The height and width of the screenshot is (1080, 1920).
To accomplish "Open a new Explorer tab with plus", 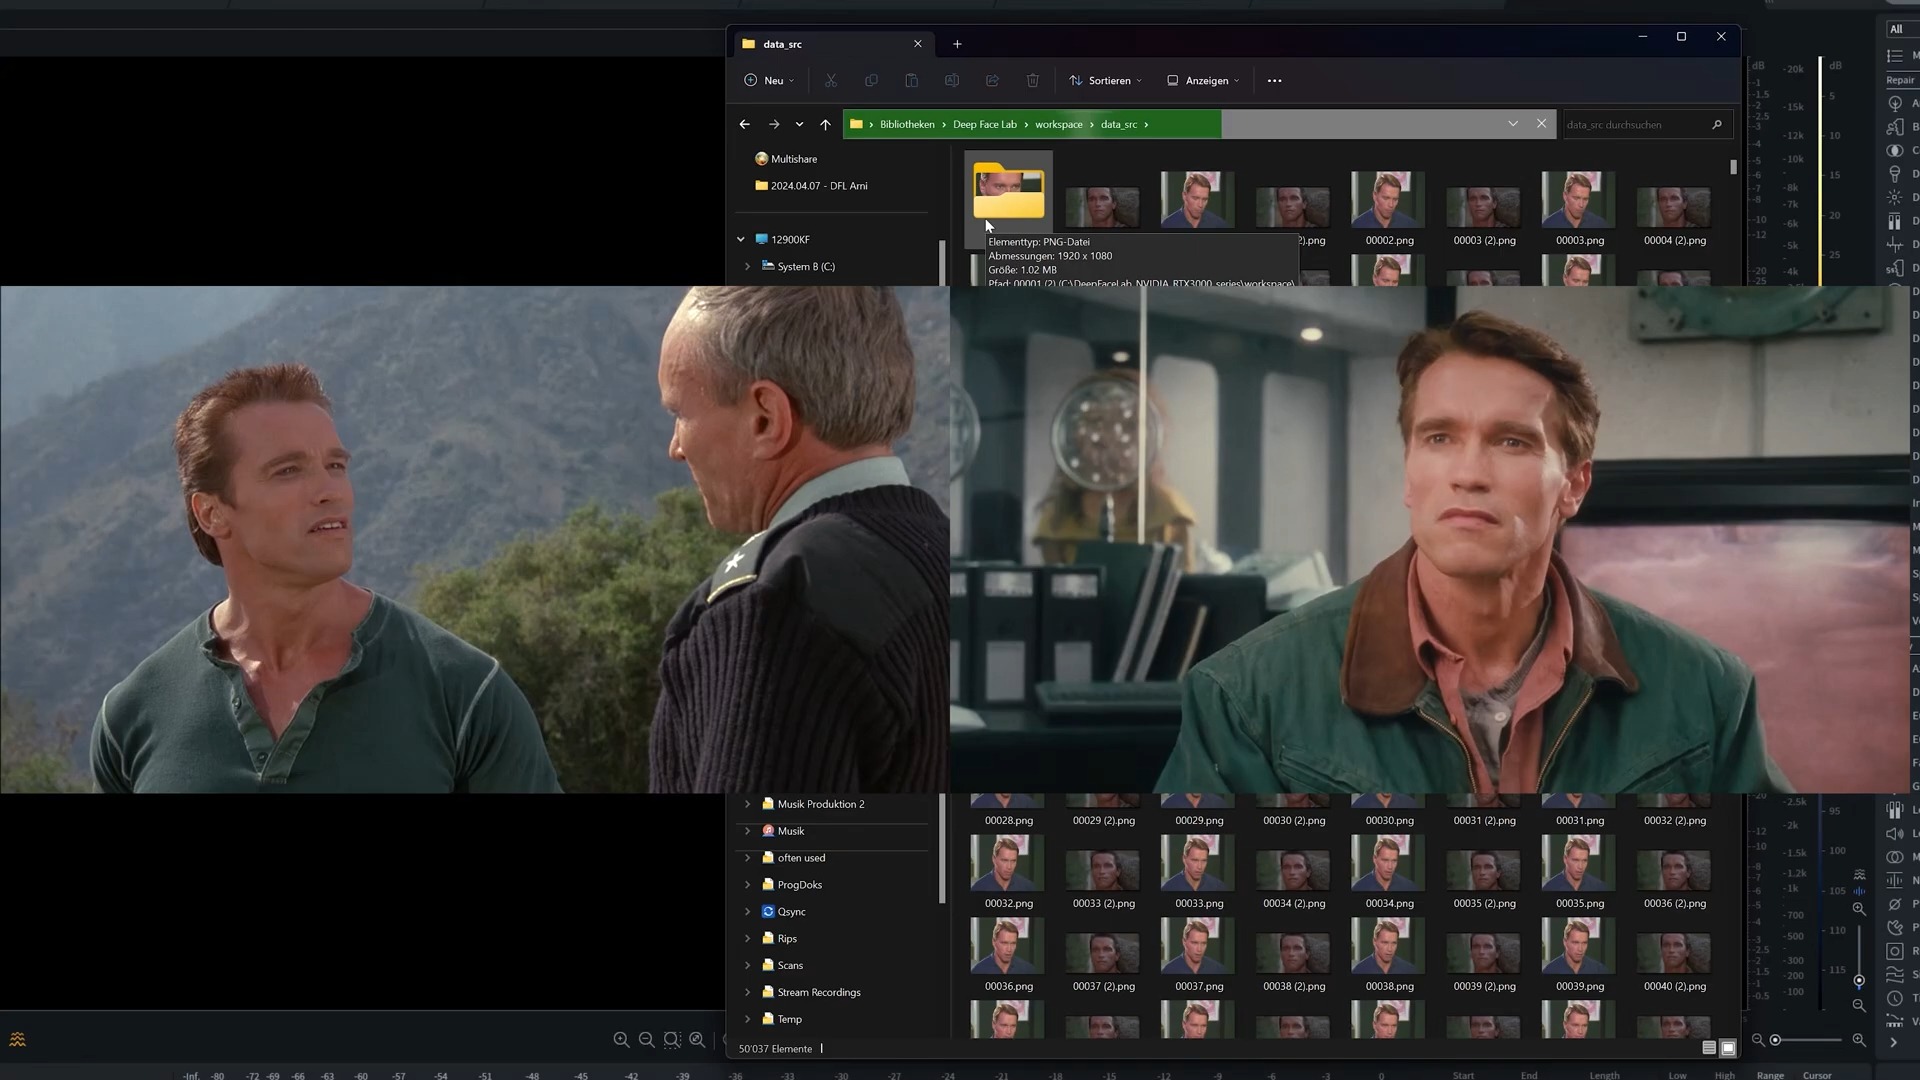I will click(x=957, y=44).
